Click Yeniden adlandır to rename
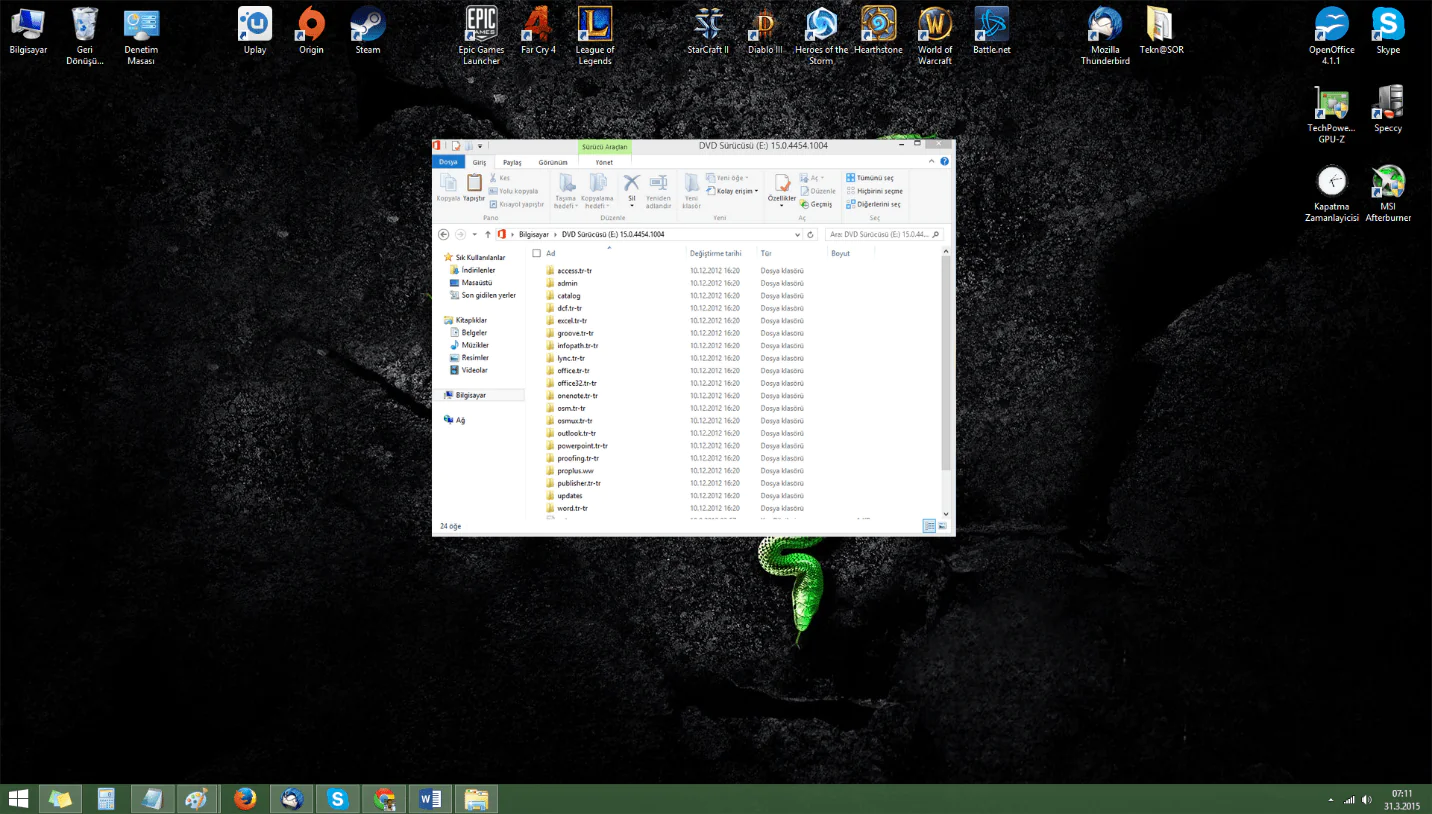Viewport: 1432px width, 814px height. [x=657, y=182]
